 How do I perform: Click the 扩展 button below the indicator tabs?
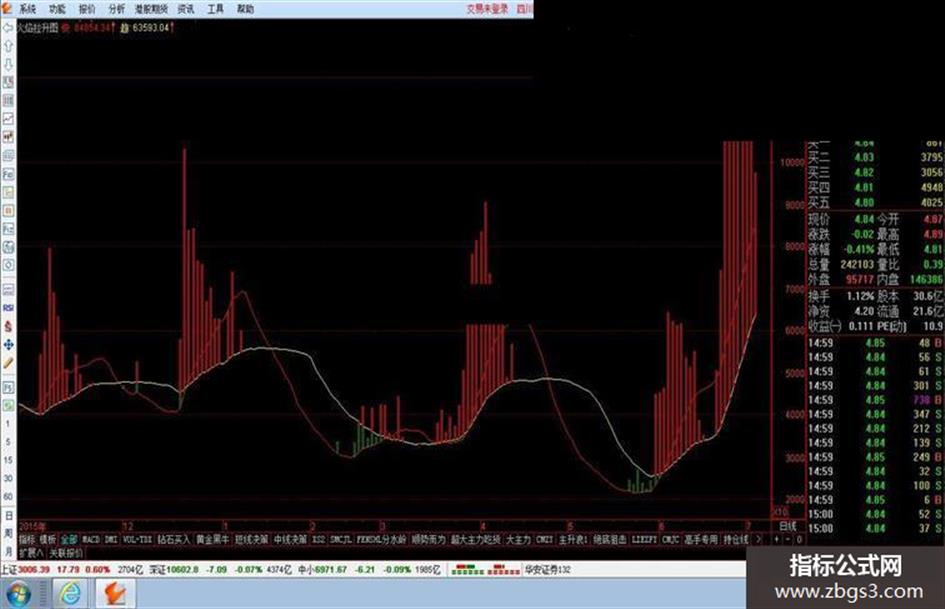point(31,553)
